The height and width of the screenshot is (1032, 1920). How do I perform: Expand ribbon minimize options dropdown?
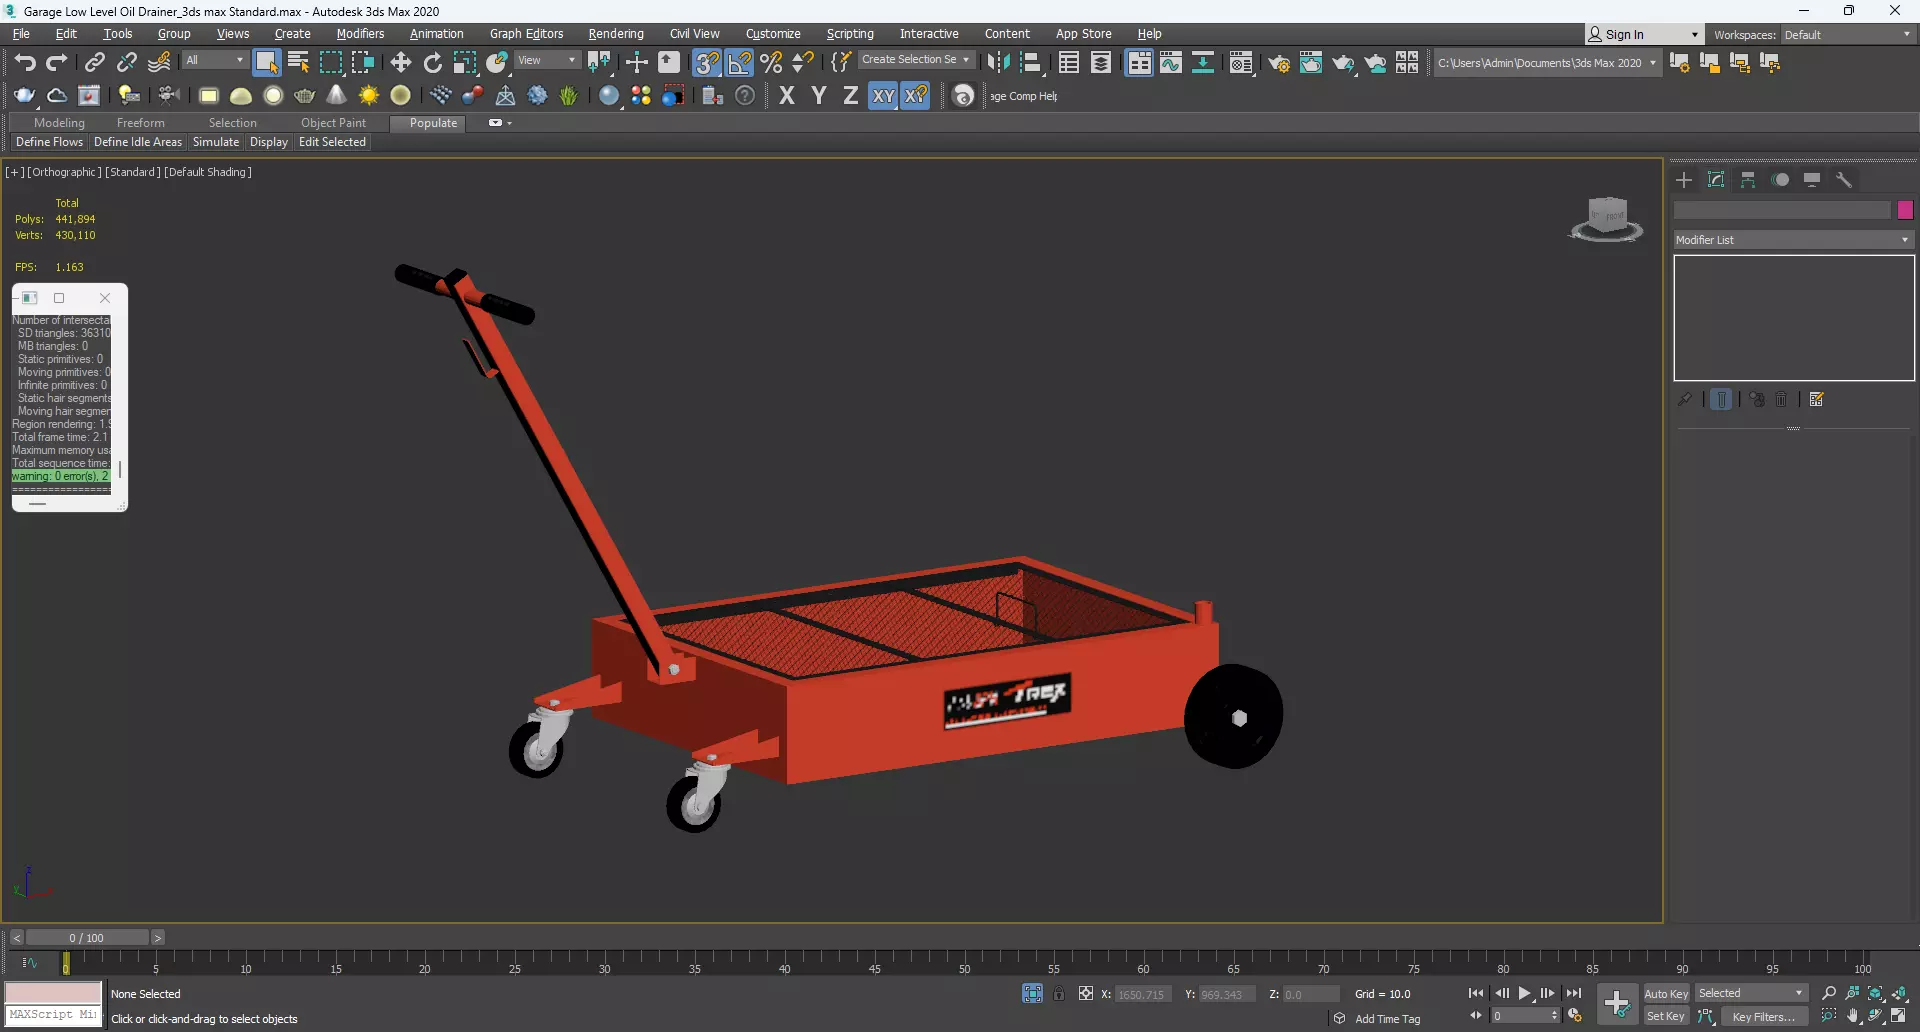pos(500,123)
